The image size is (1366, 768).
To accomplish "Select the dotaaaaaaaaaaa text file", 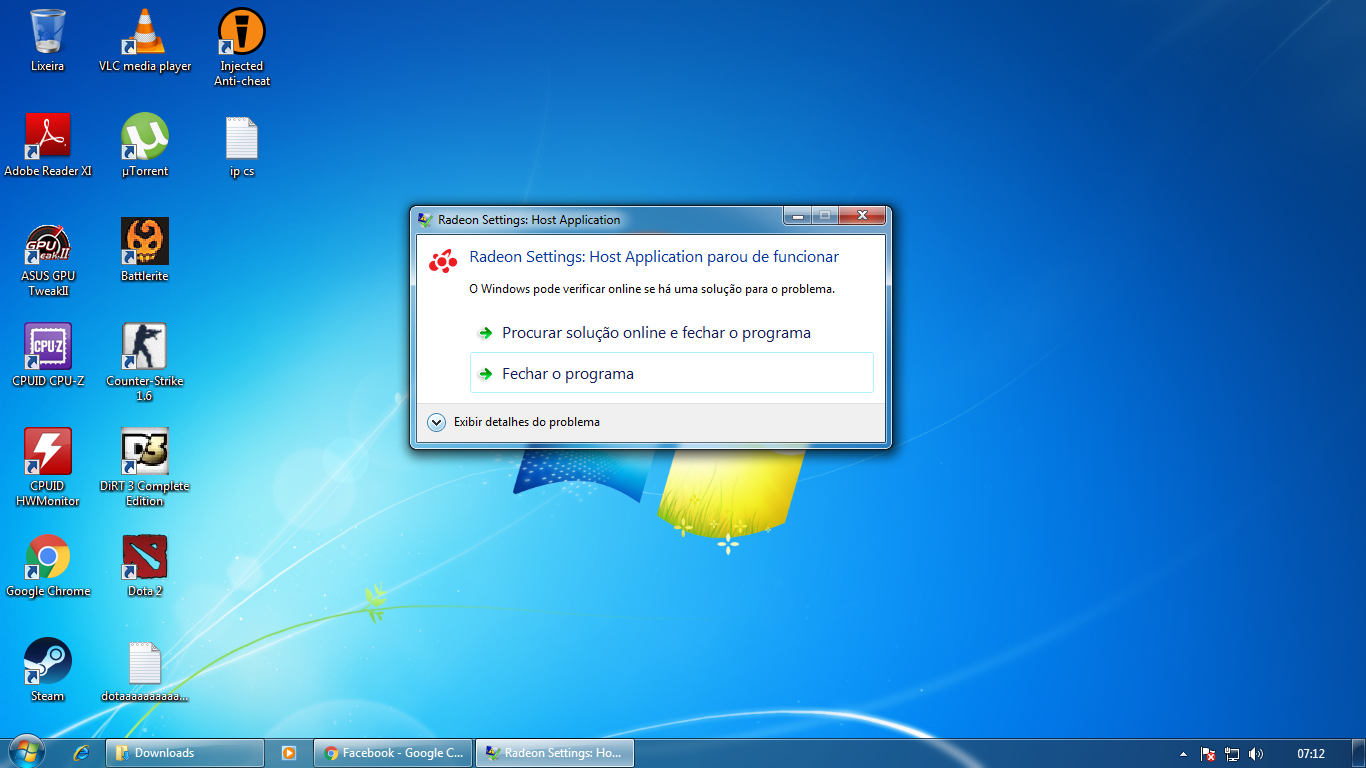I will 145,670.
